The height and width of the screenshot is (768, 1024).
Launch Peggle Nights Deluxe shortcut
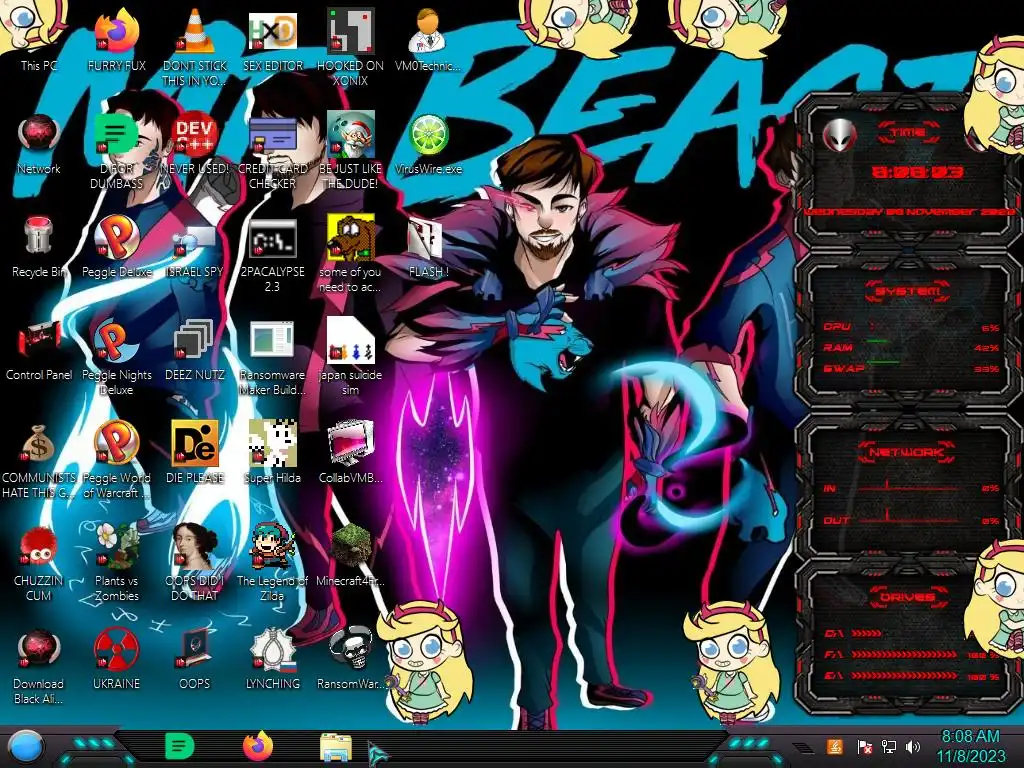pyautogui.click(x=116, y=357)
